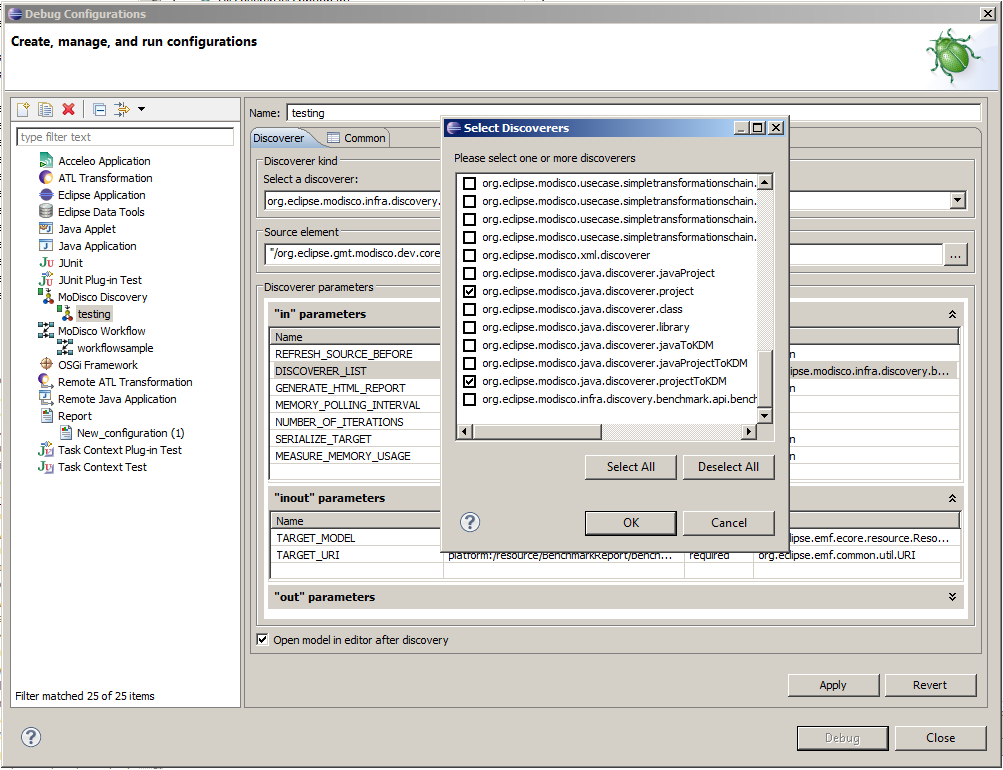Open the Select a discoverer combo dropdown
Image resolution: width=1003 pixels, height=770 pixels.
point(957,200)
